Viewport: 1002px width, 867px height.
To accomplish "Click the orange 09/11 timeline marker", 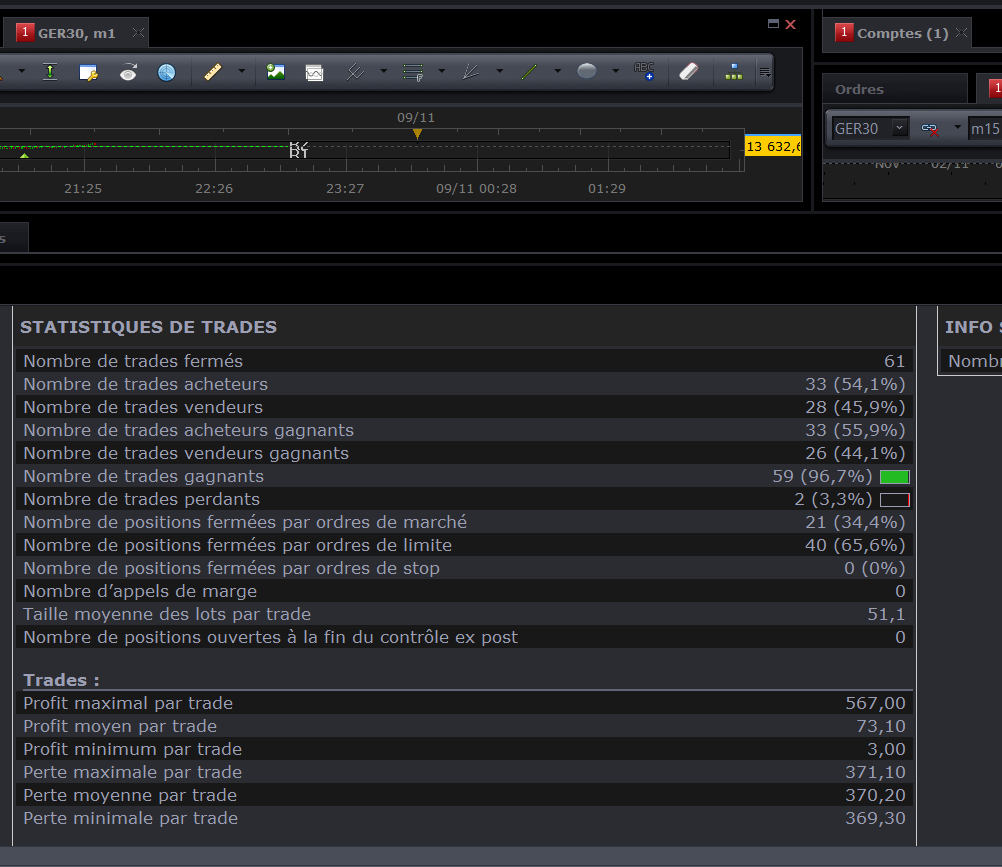I will click(x=417, y=134).
